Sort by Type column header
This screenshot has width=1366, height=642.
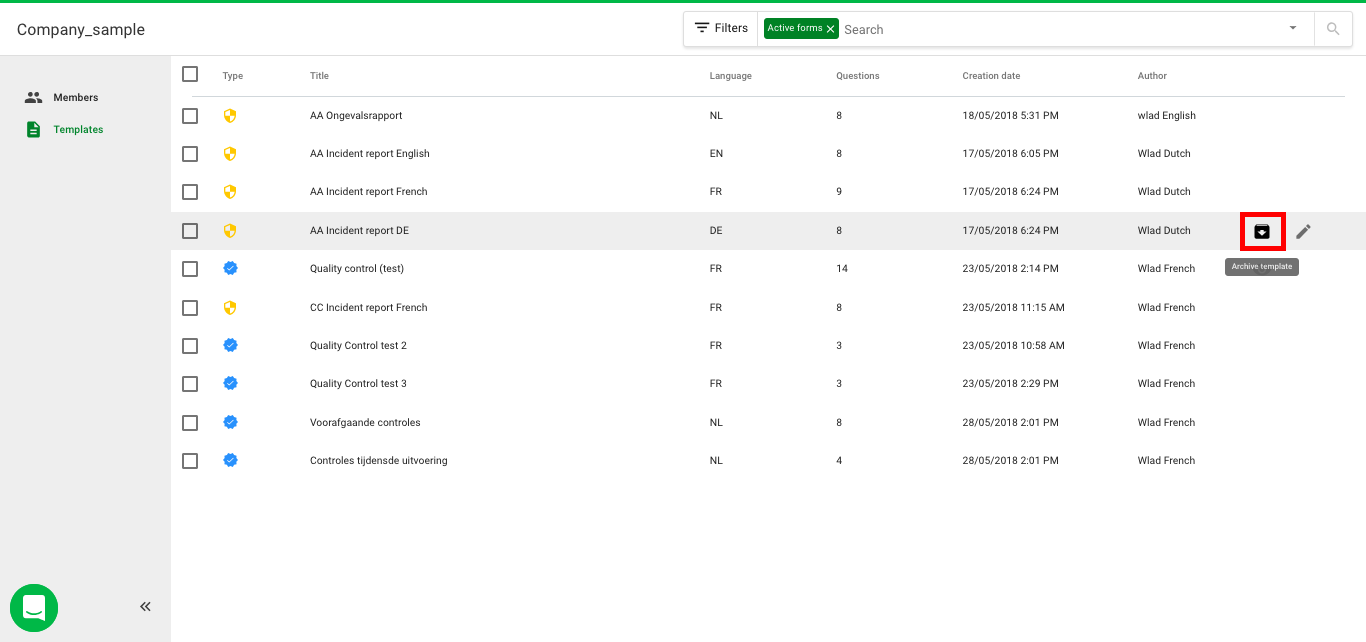pos(233,76)
